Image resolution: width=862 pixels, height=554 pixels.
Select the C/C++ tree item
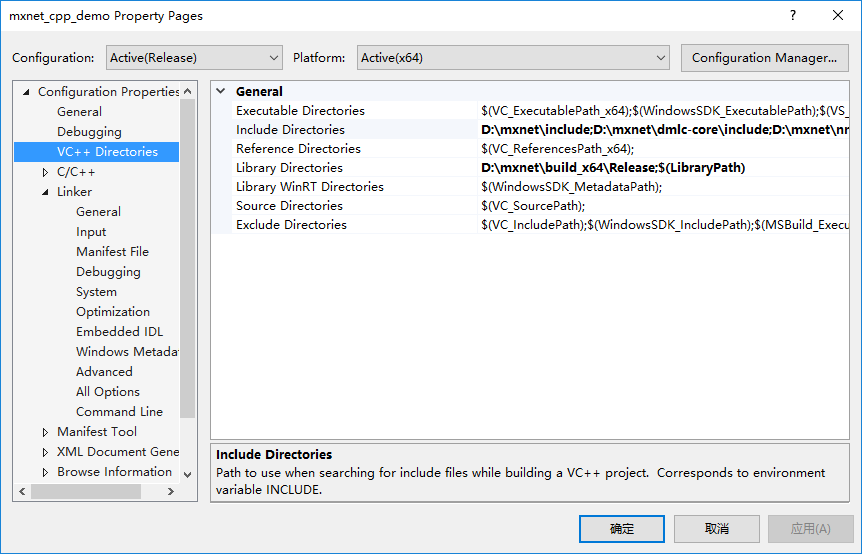[76, 172]
